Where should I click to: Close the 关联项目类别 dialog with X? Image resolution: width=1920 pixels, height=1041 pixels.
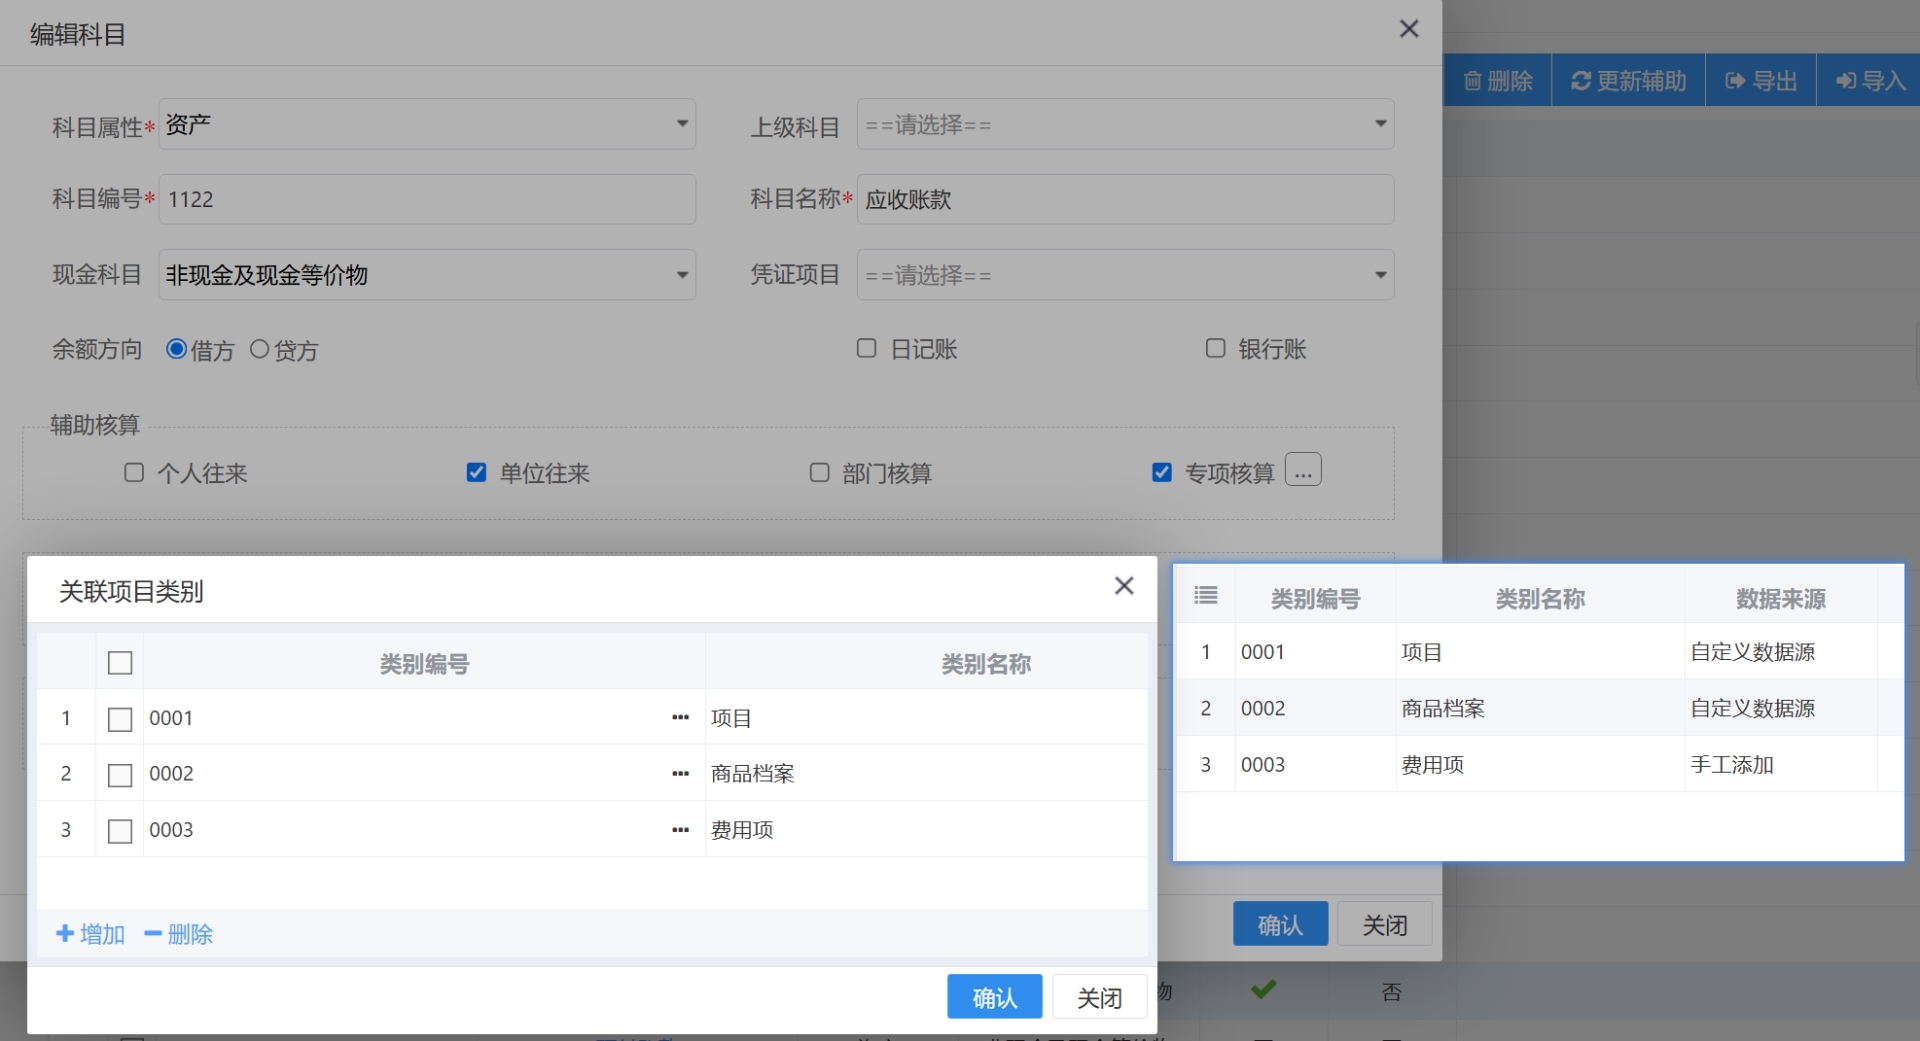click(1124, 586)
